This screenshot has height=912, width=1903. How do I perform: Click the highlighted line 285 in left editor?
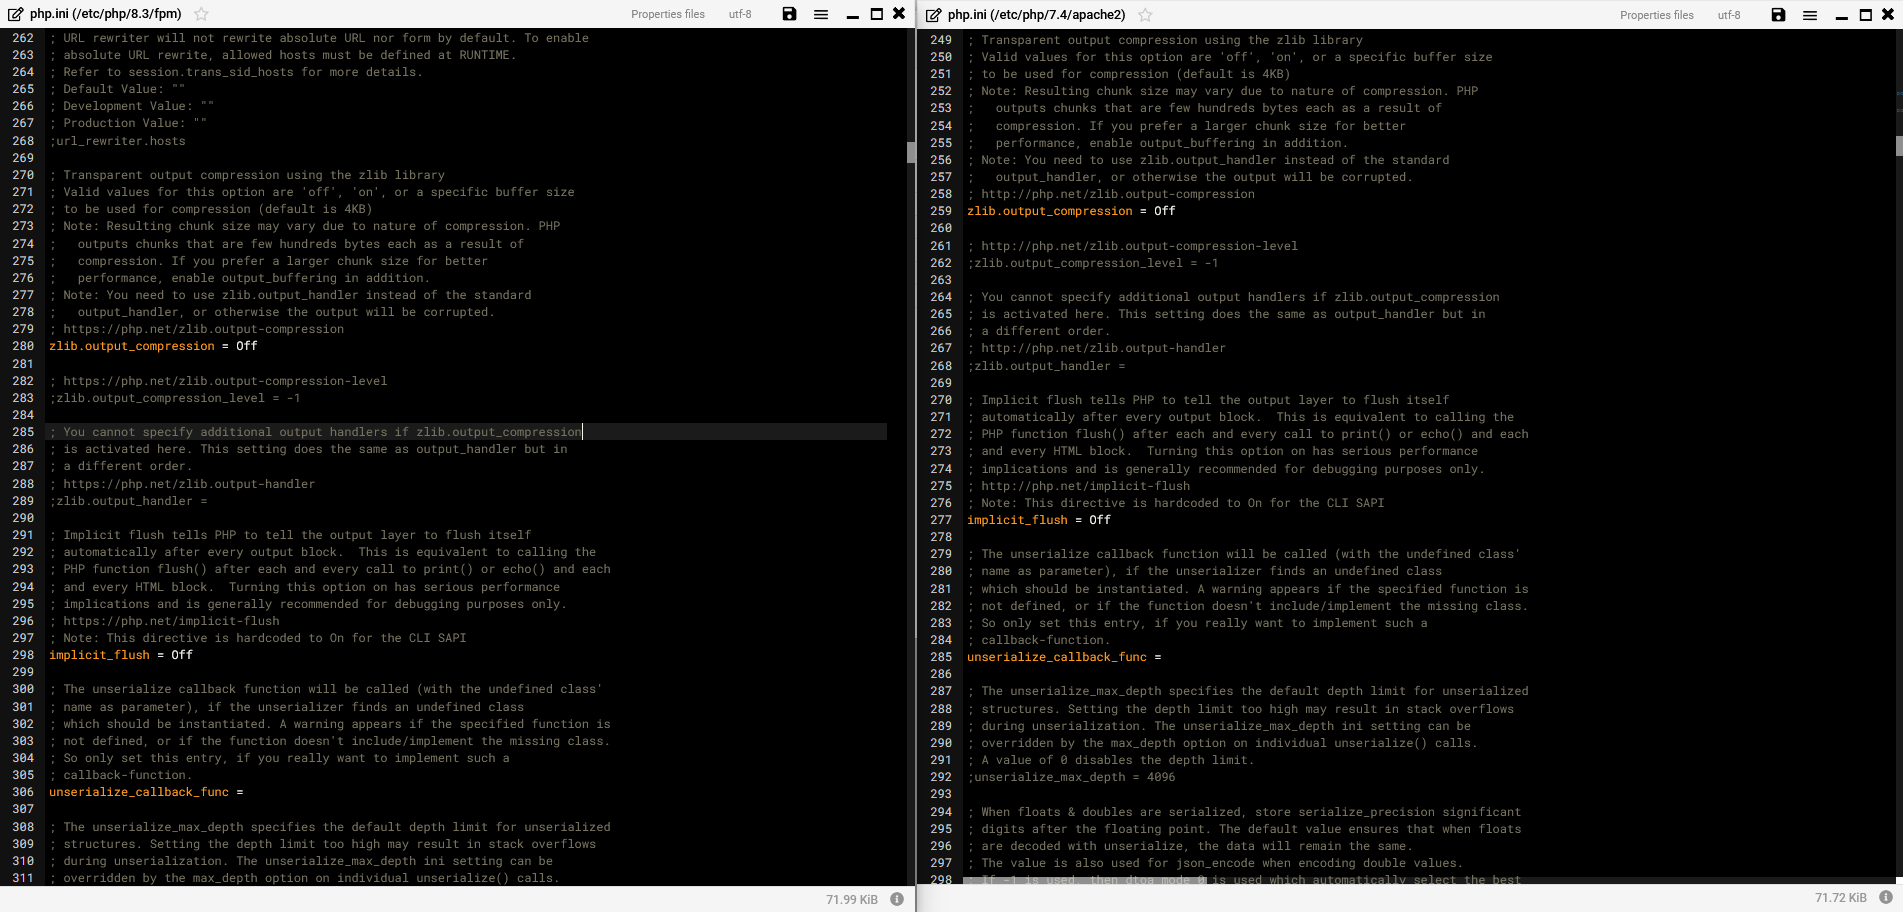(466, 432)
